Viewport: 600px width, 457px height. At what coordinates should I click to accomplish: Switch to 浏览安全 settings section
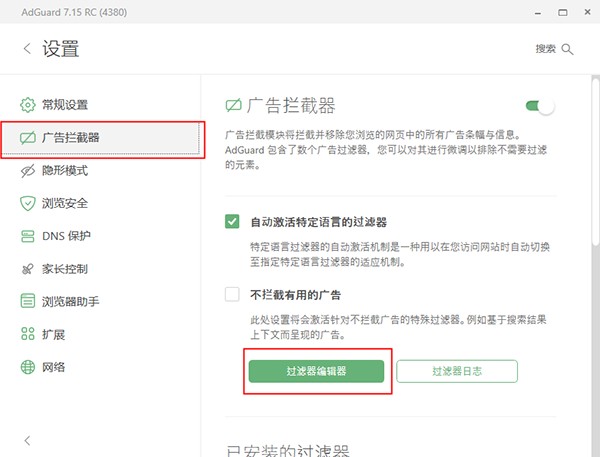tap(65, 204)
